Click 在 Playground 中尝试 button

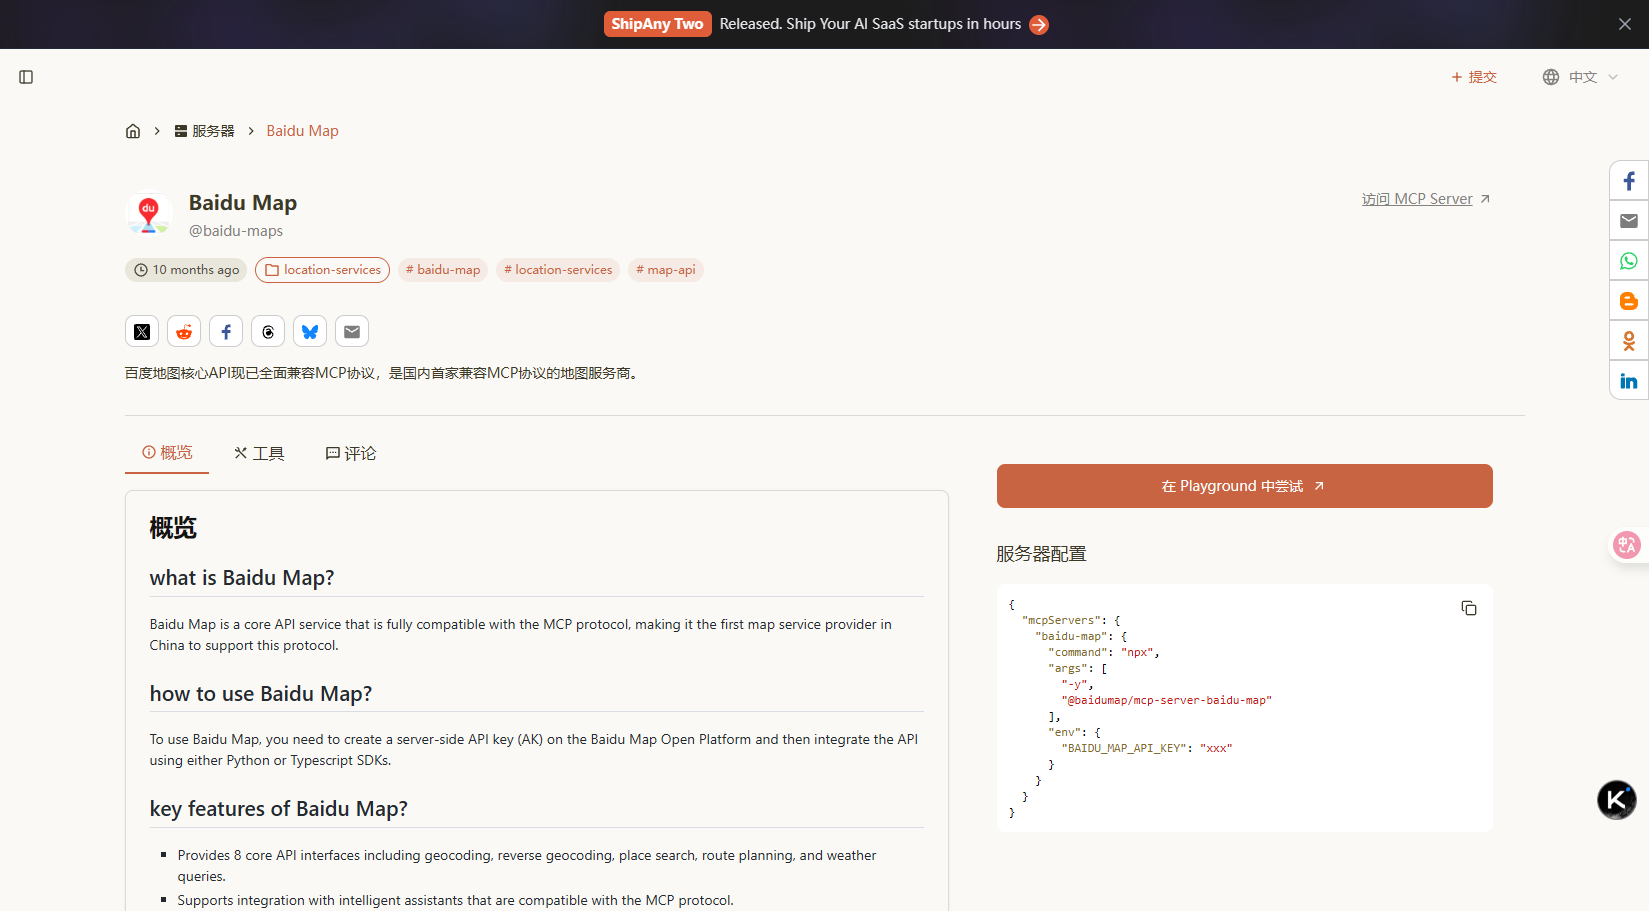pos(1245,486)
